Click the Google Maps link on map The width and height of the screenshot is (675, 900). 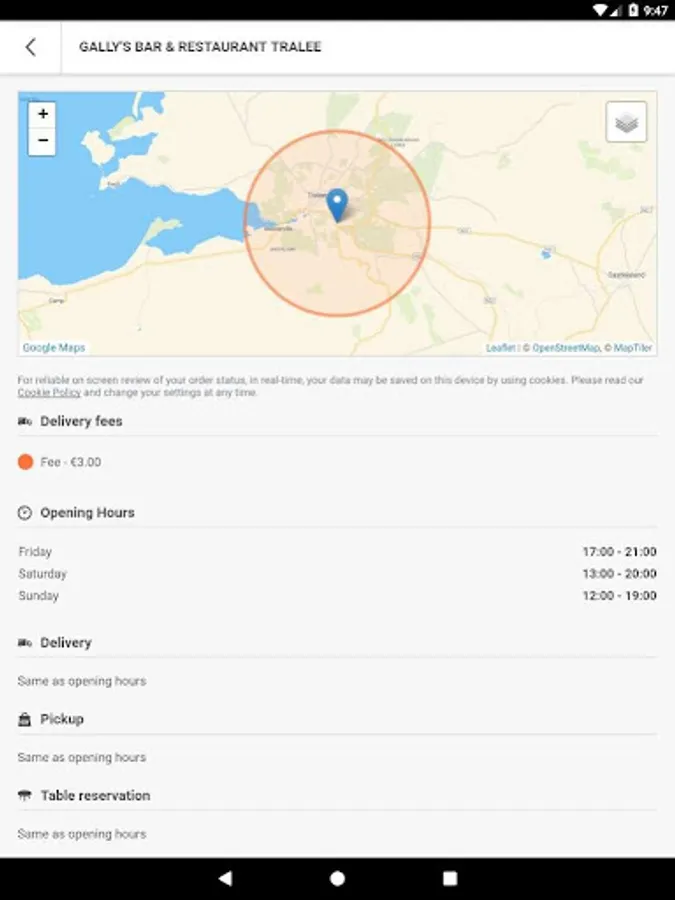tap(54, 348)
